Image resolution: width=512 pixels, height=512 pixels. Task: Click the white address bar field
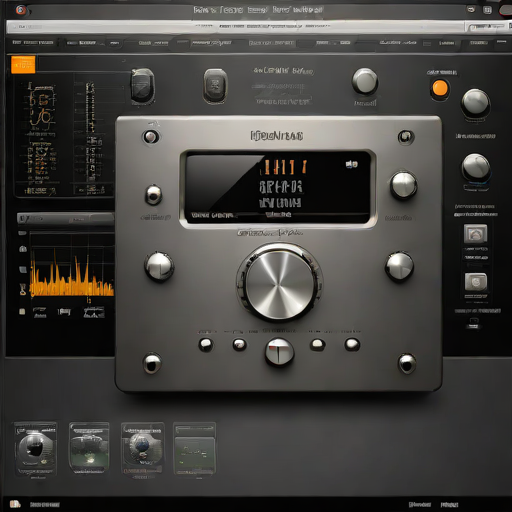pyautogui.click(x=235, y=27)
